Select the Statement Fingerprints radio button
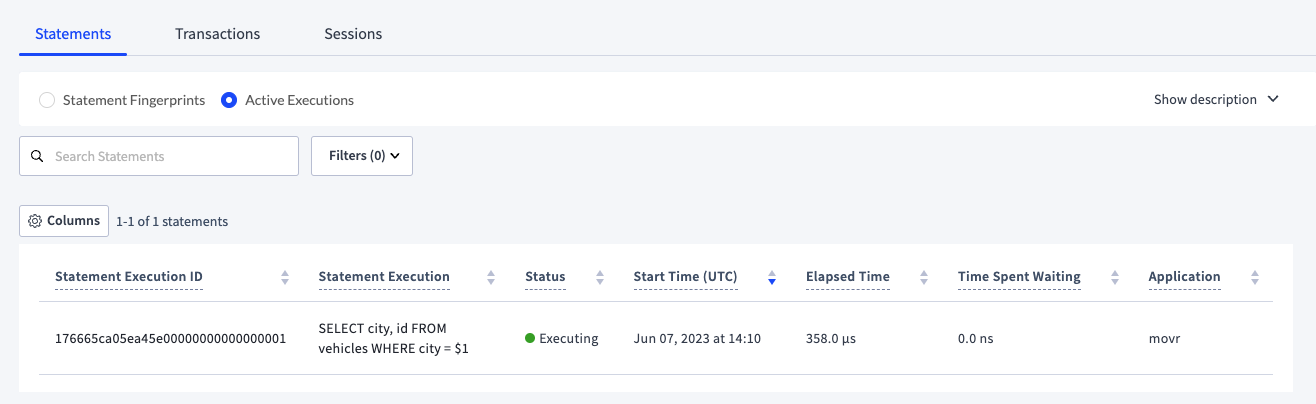The image size is (1316, 404). click(x=47, y=100)
